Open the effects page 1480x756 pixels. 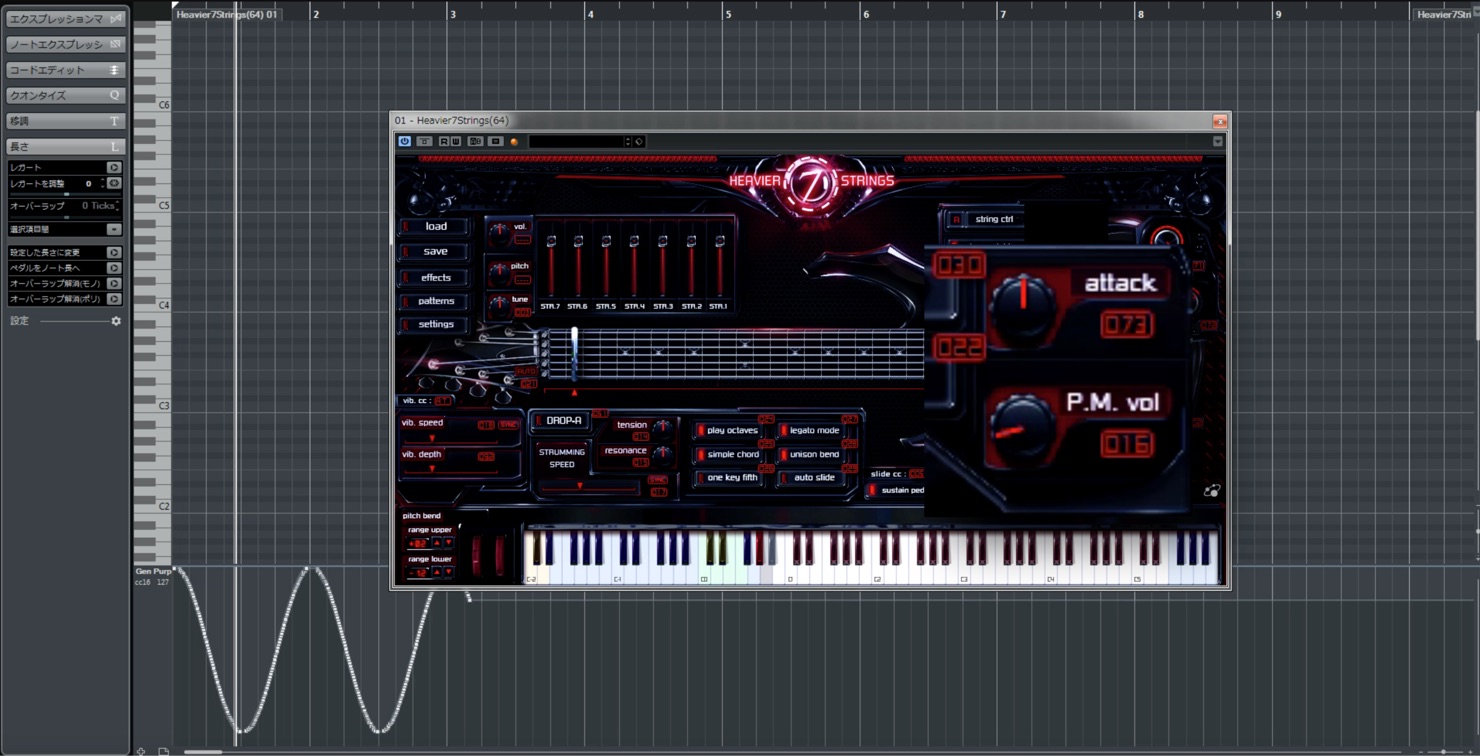[x=435, y=277]
